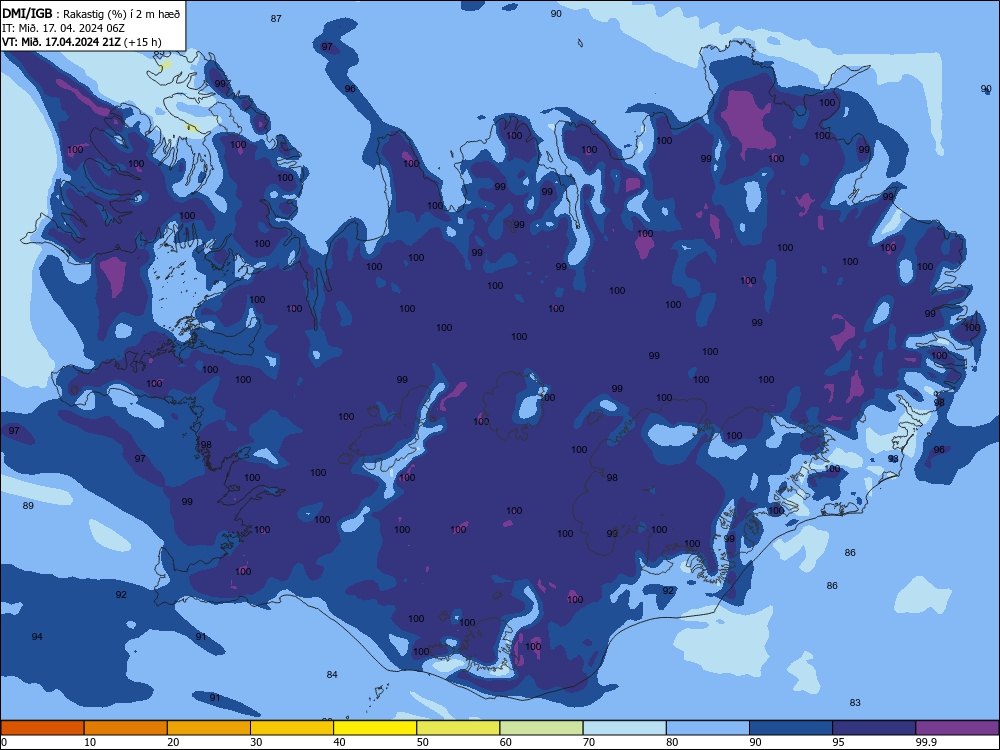1000x750 pixels.
Task: Click the legend scale label '50'
Action: click(422, 742)
